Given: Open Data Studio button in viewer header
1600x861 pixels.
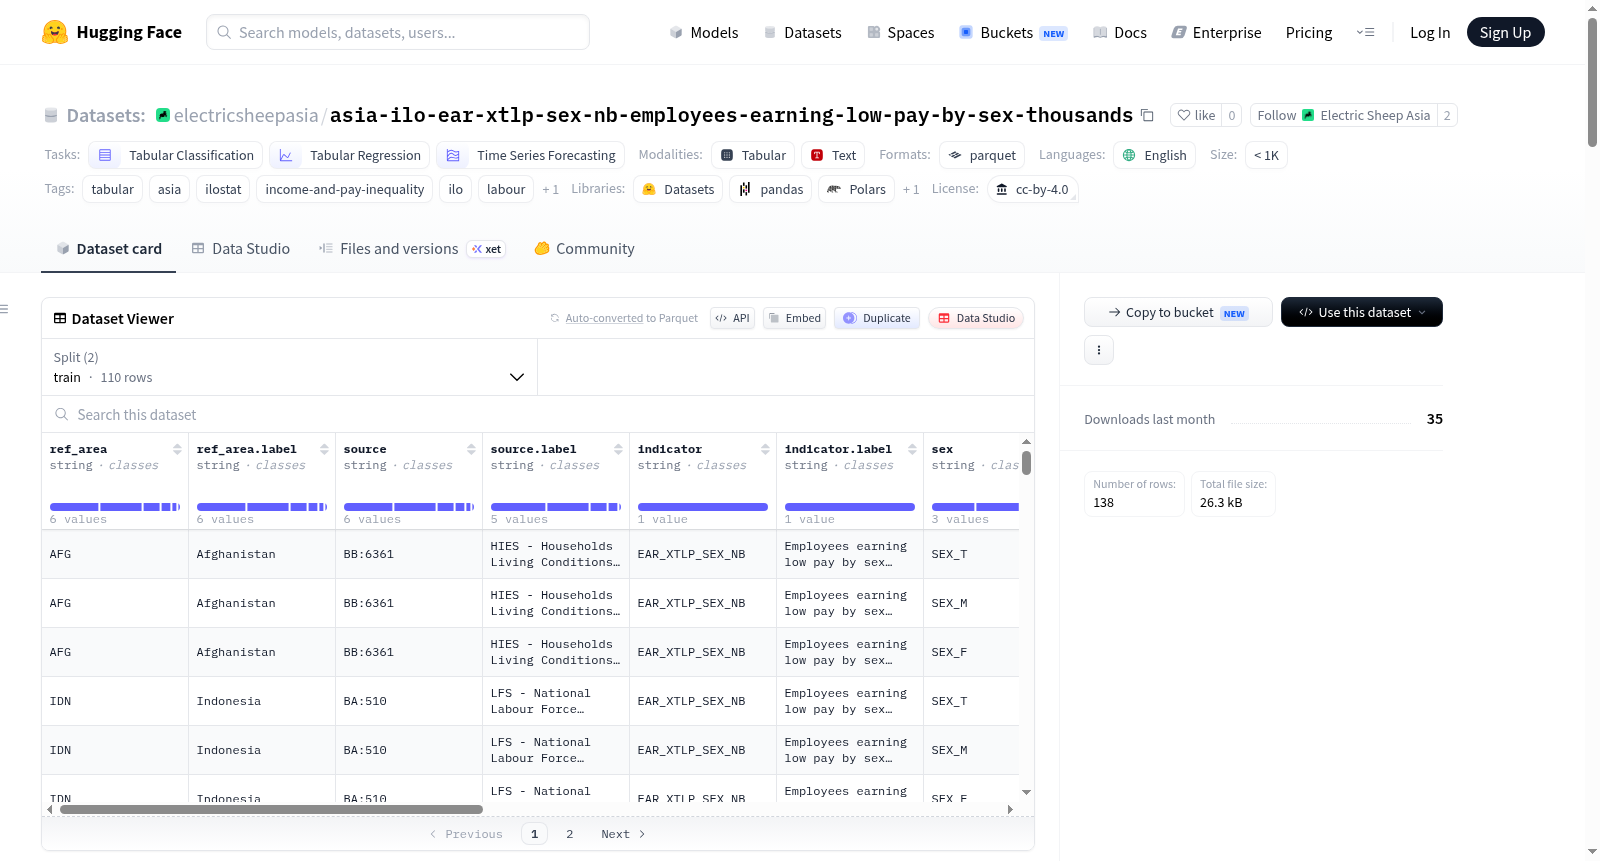Looking at the screenshot, I should [x=976, y=318].
